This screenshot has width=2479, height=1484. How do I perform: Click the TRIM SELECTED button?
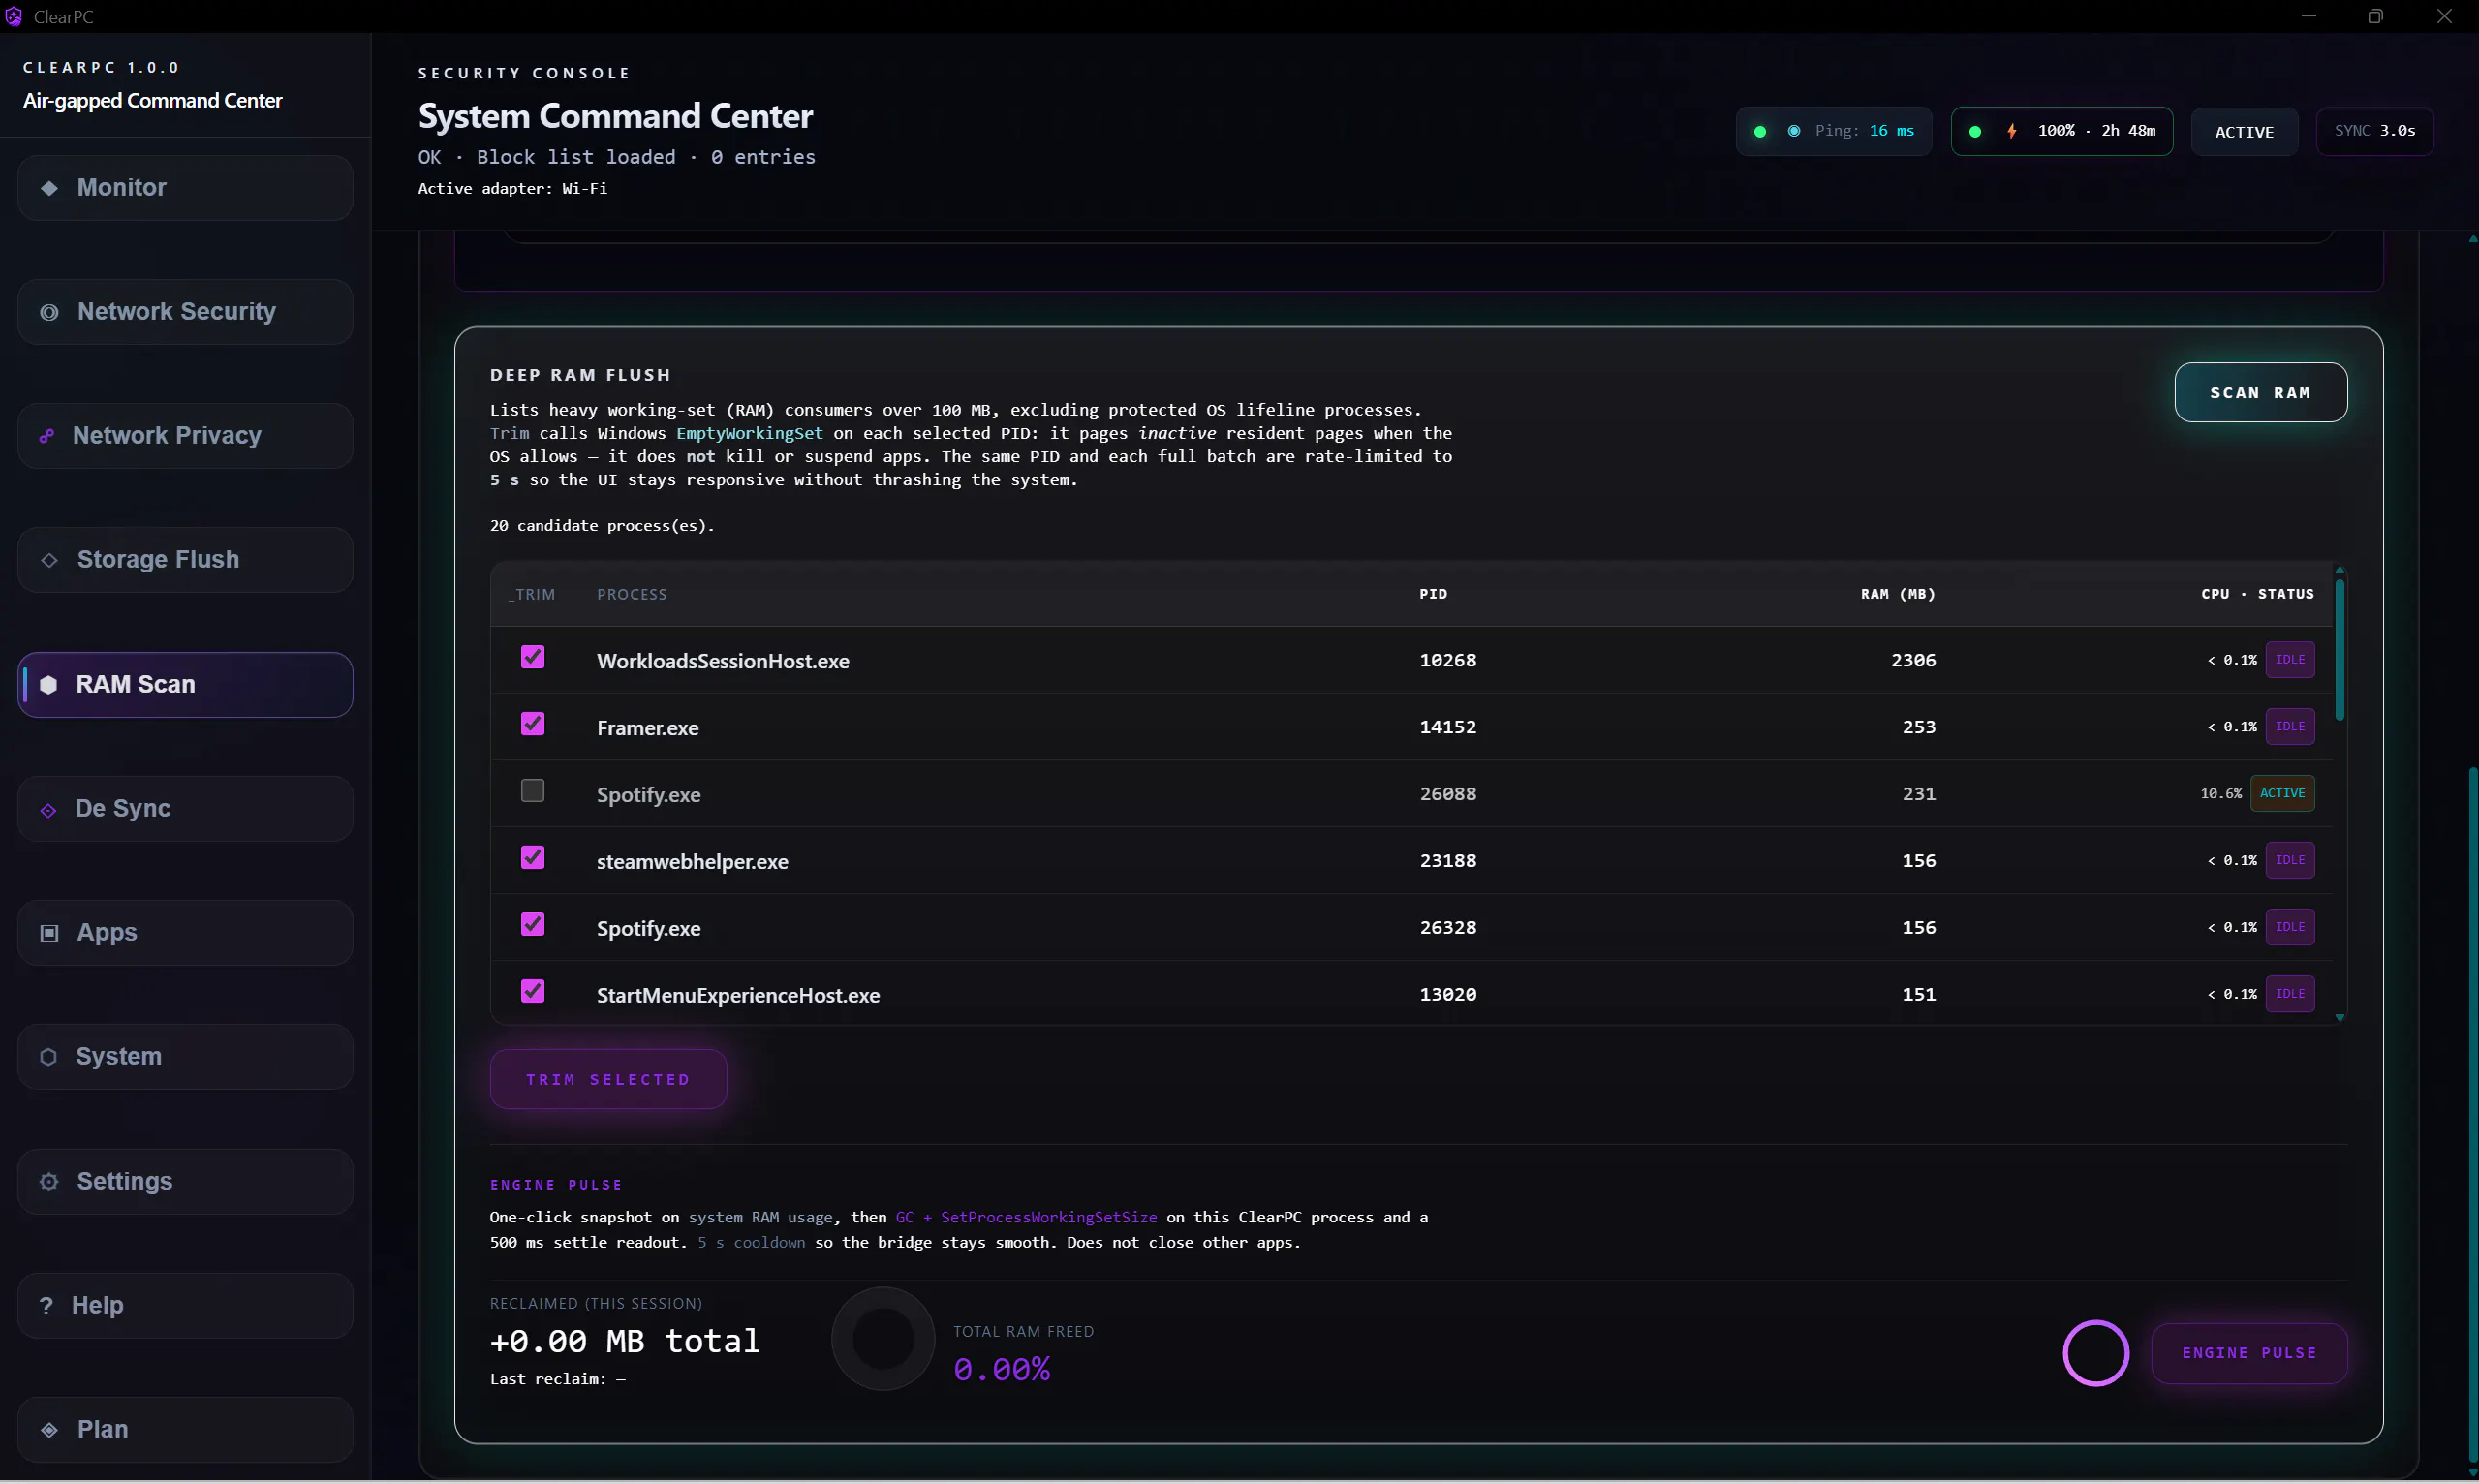click(x=608, y=1080)
